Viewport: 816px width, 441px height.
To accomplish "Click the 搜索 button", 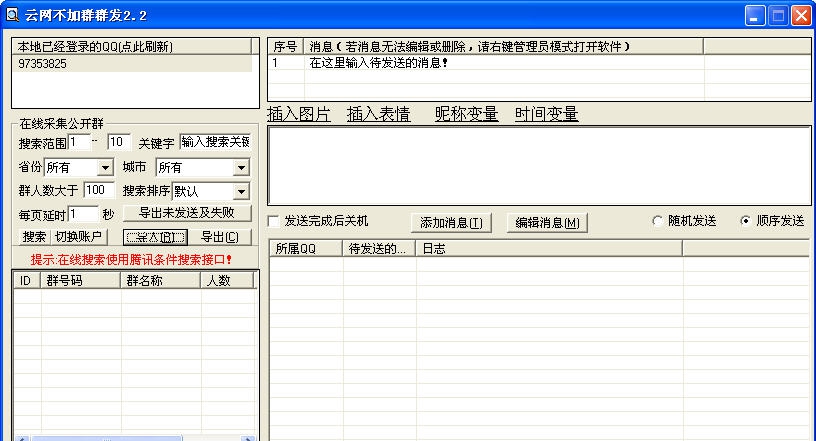I will [34, 237].
